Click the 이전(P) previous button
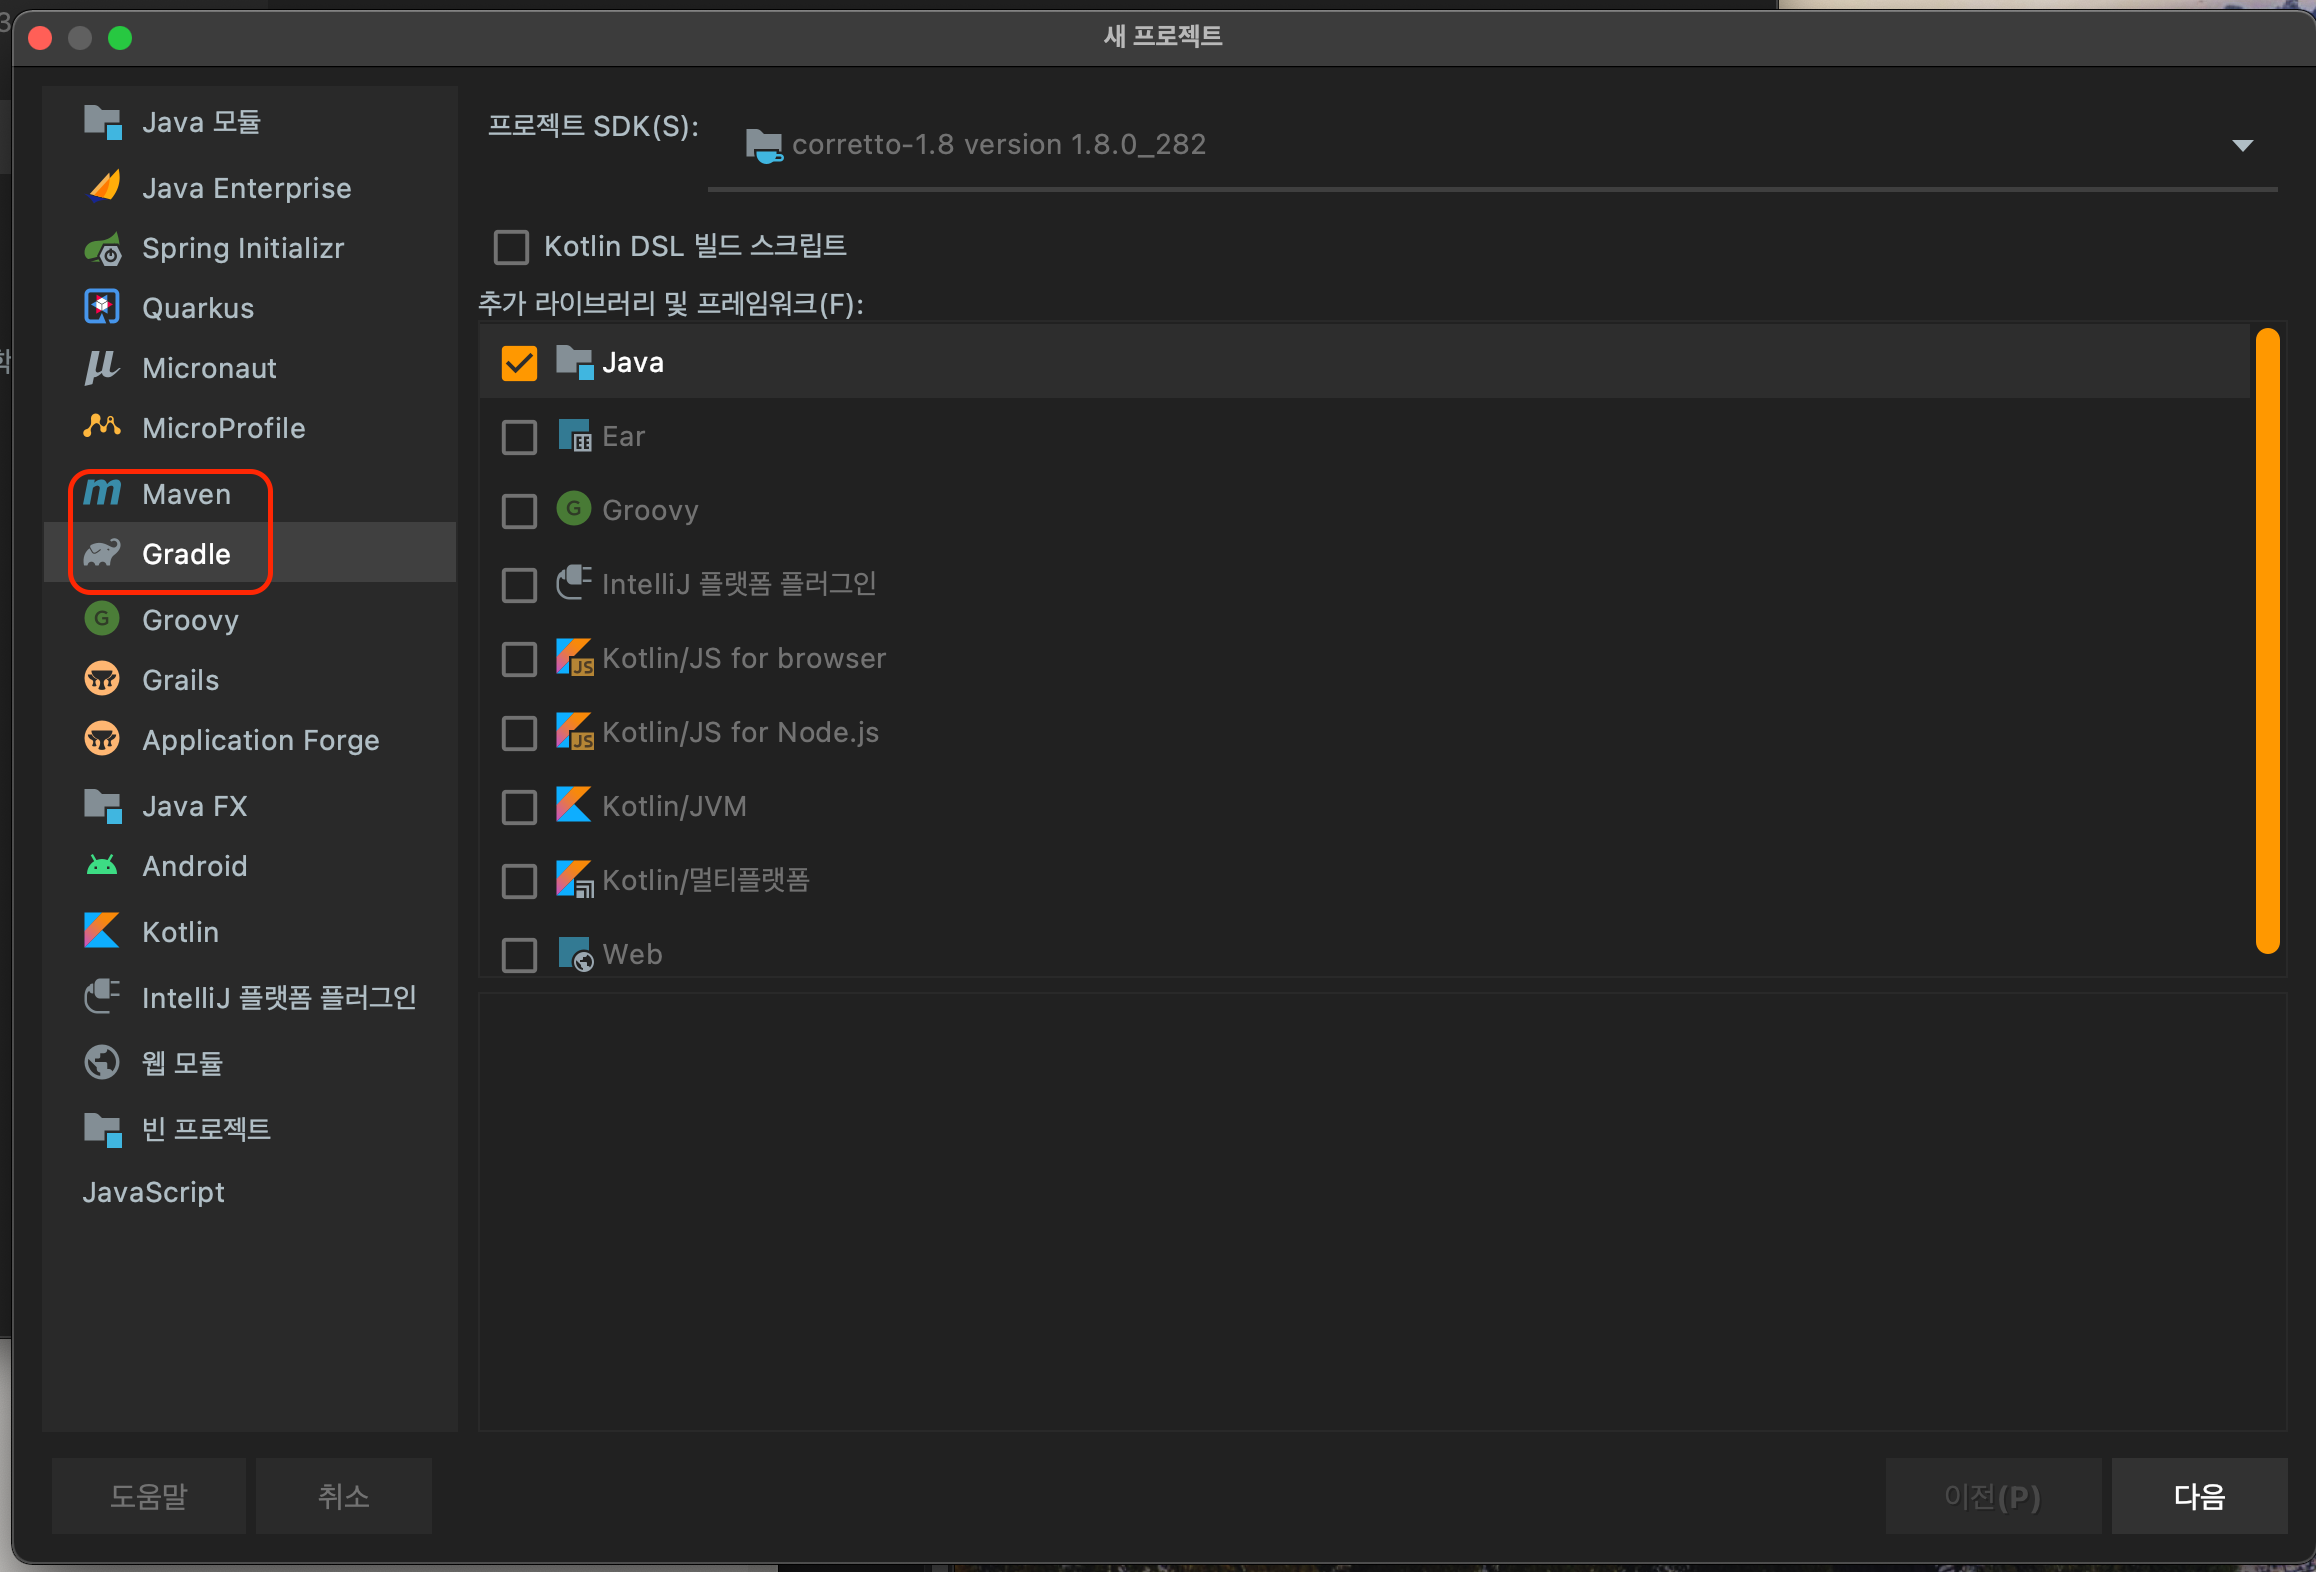The width and height of the screenshot is (2316, 1572). 1993,1496
